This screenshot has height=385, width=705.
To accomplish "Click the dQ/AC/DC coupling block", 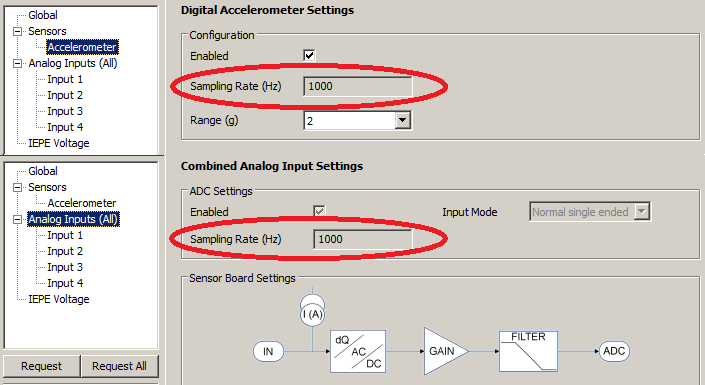I will click(358, 351).
